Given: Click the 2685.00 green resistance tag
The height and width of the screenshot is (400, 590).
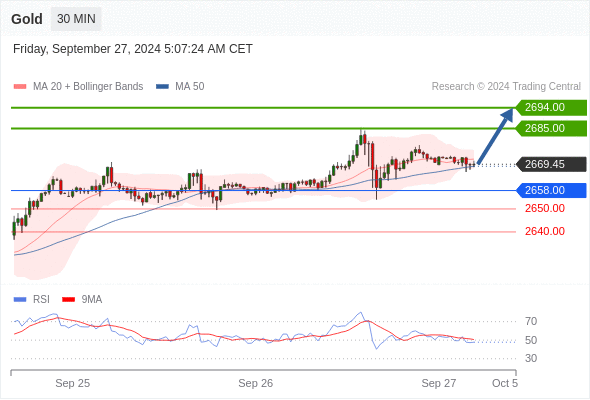Looking at the screenshot, I should [x=551, y=128].
